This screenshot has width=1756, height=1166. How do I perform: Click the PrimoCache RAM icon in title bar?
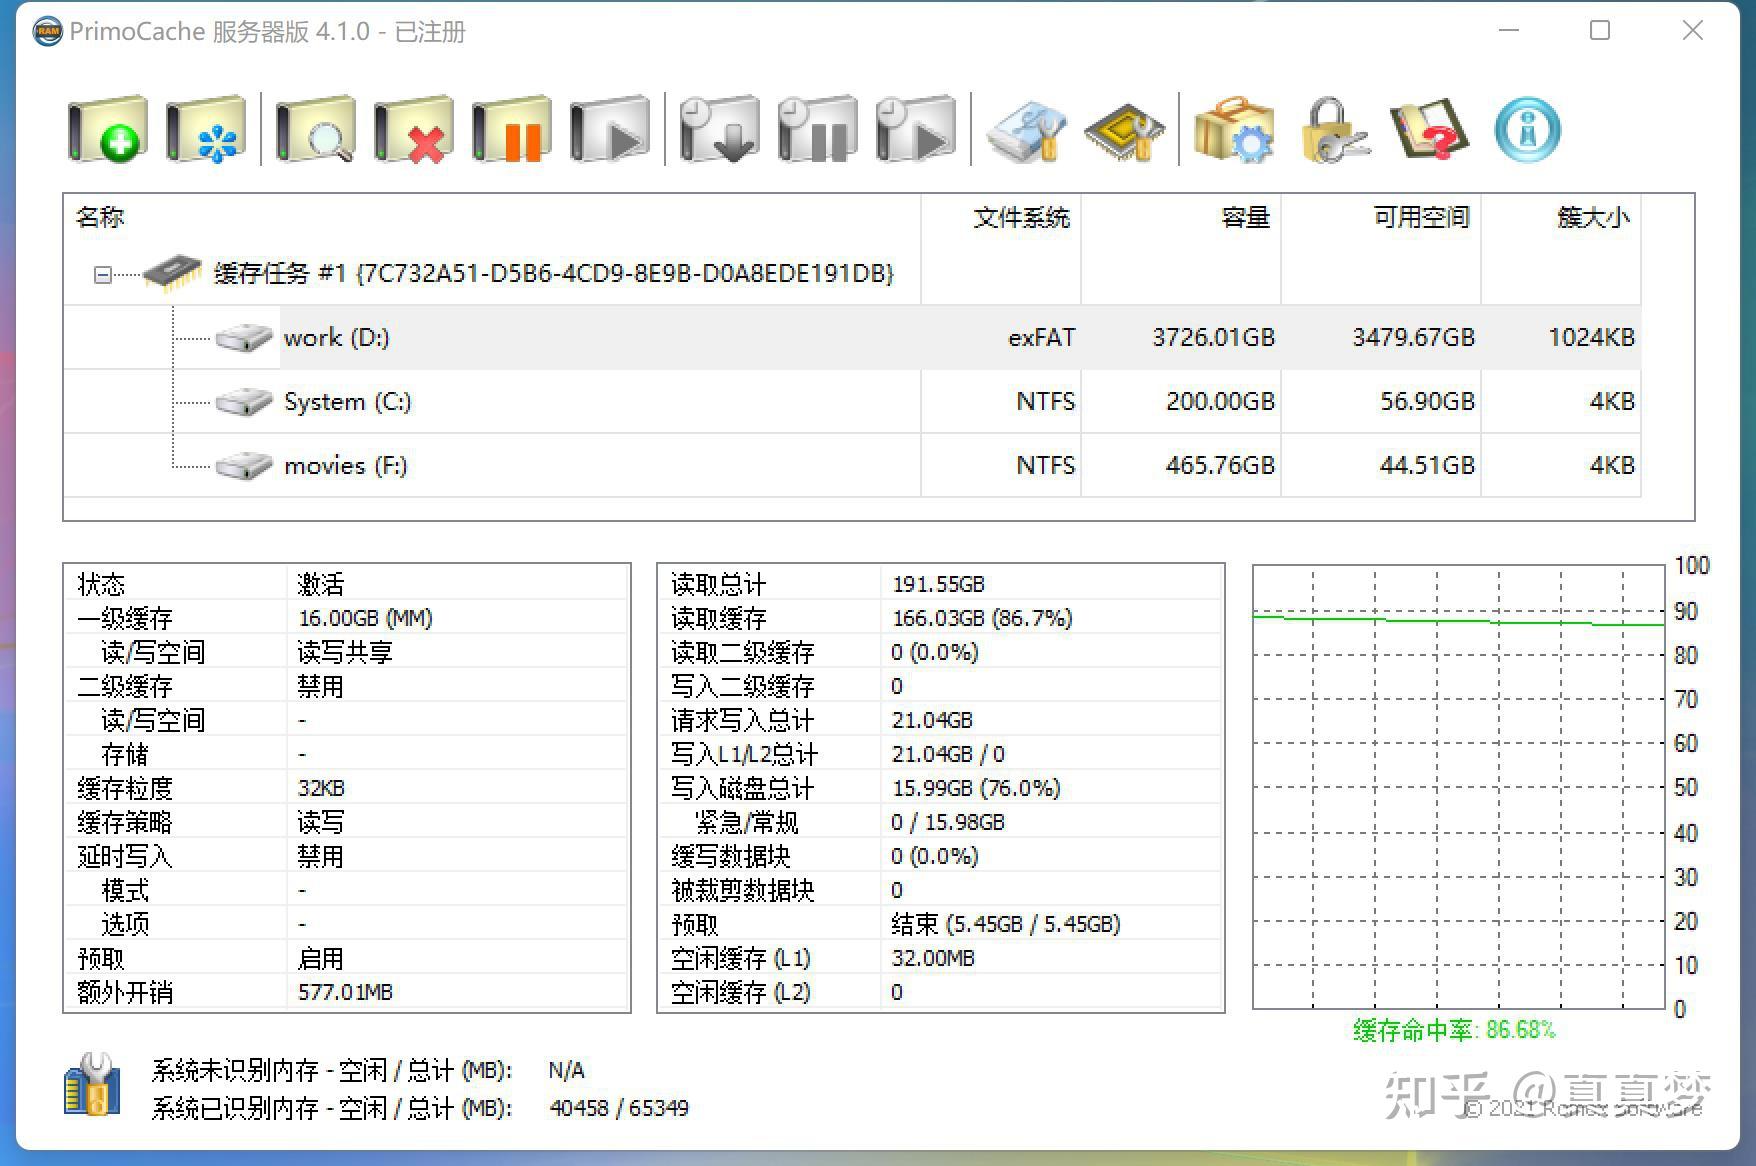[47, 32]
